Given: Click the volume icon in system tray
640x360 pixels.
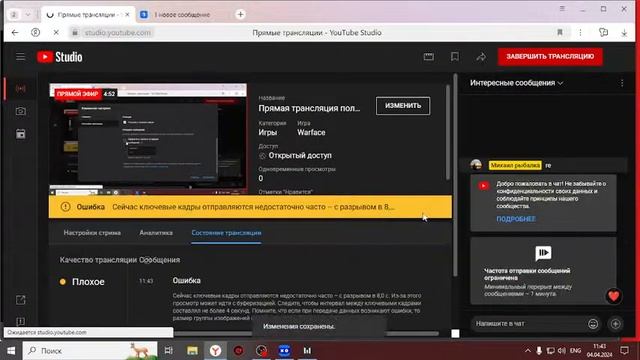Looking at the screenshot, I should pos(562,351).
